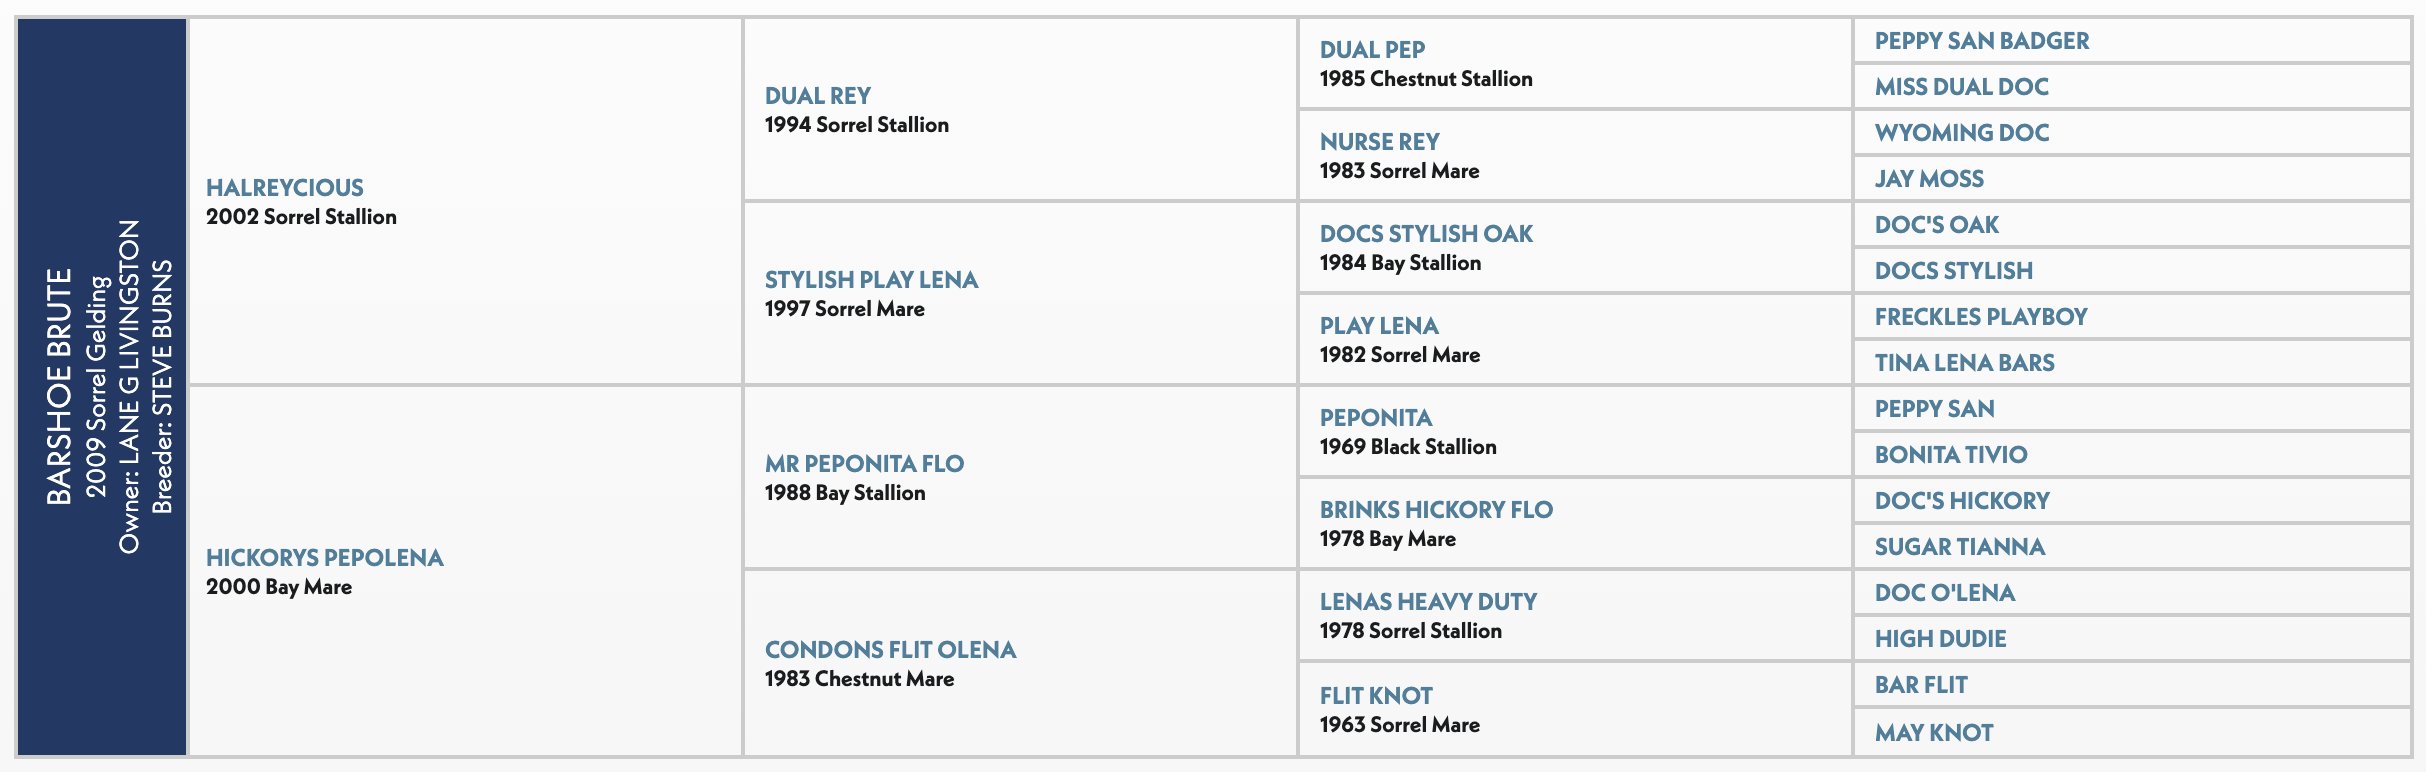Screen dimensions: 2426x772
Task: Click the CONDONS FLIT OLENA link
Action: pyautogui.click(x=890, y=650)
